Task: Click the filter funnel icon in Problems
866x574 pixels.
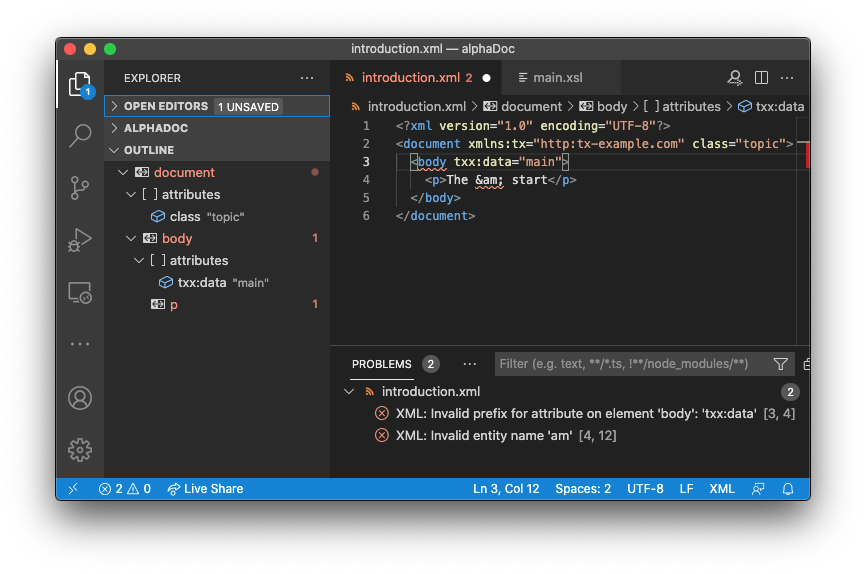Action: (x=781, y=364)
